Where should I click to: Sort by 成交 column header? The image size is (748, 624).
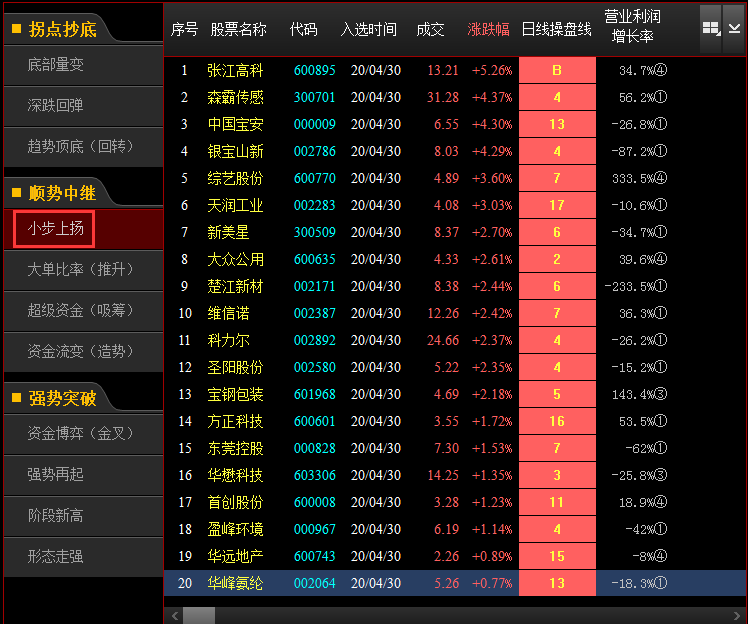430,30
